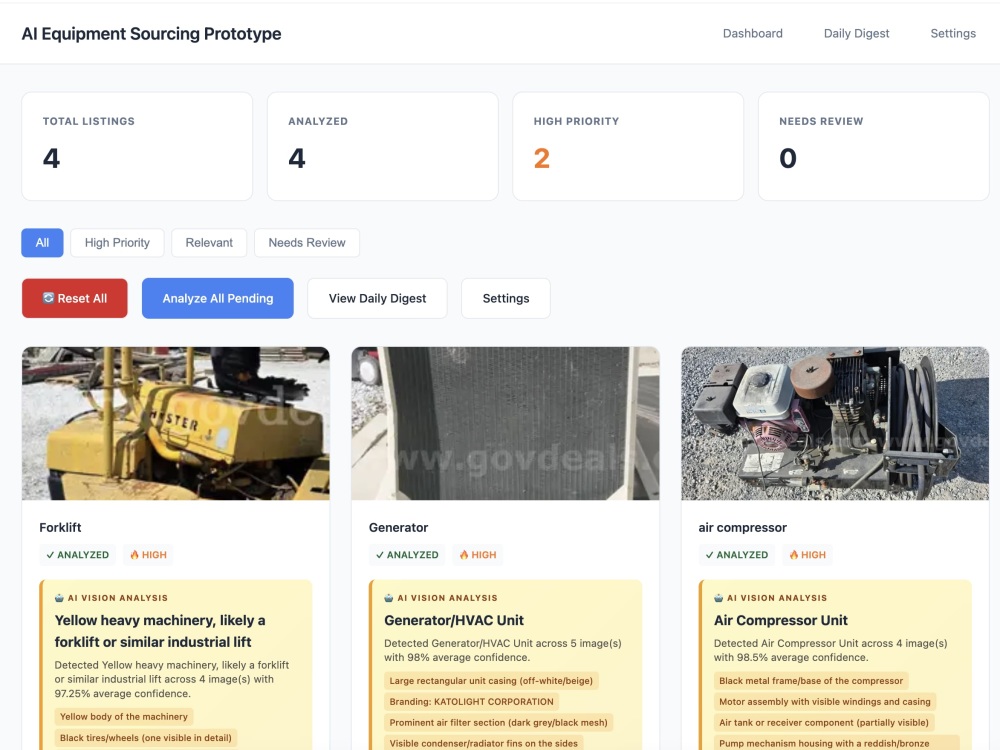The image size is (1000, 750).
Task: Click the Forklift listing title
Action: click(60, 527)
